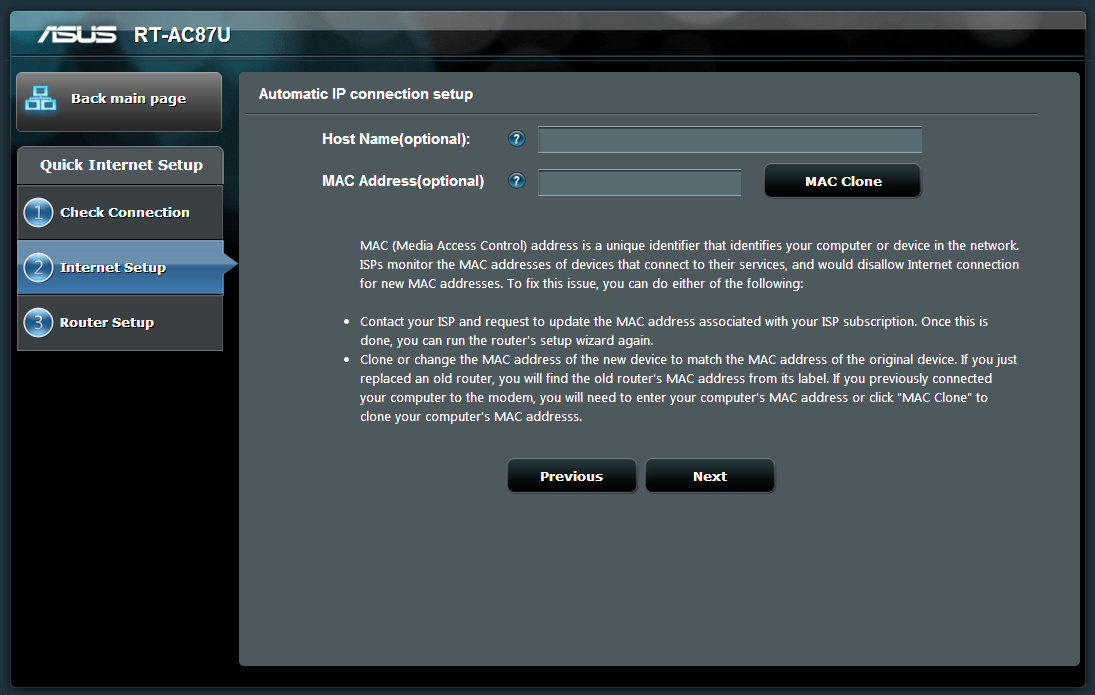Click the paragraph starting 'MAC (Media Access Control)'

[689, 265]
